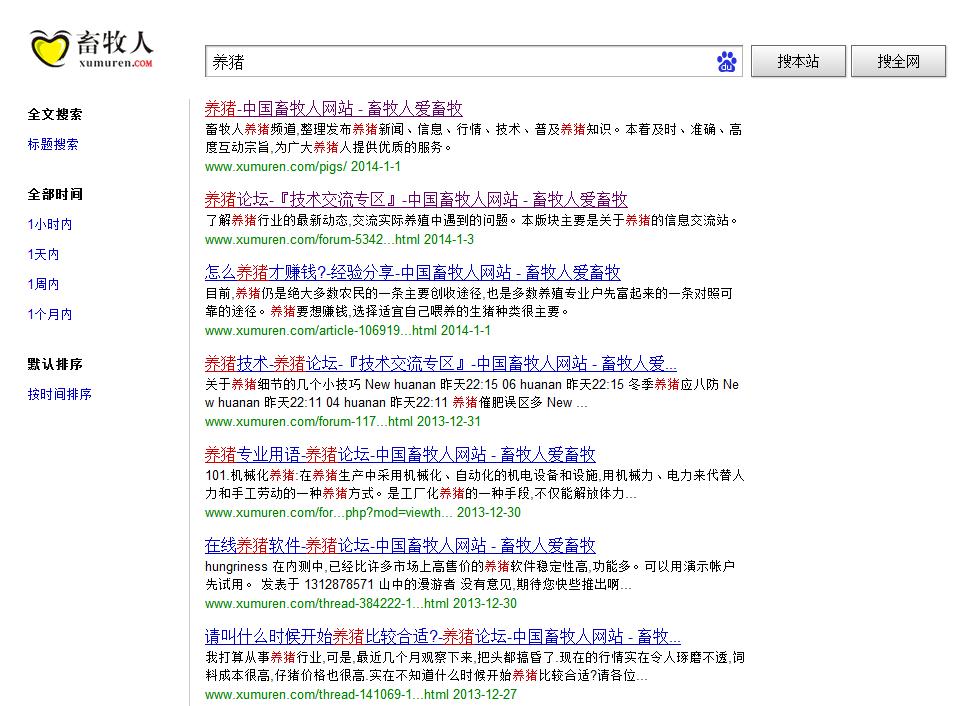
Task: Filter results to 1小时内
Action: point(50,224)
